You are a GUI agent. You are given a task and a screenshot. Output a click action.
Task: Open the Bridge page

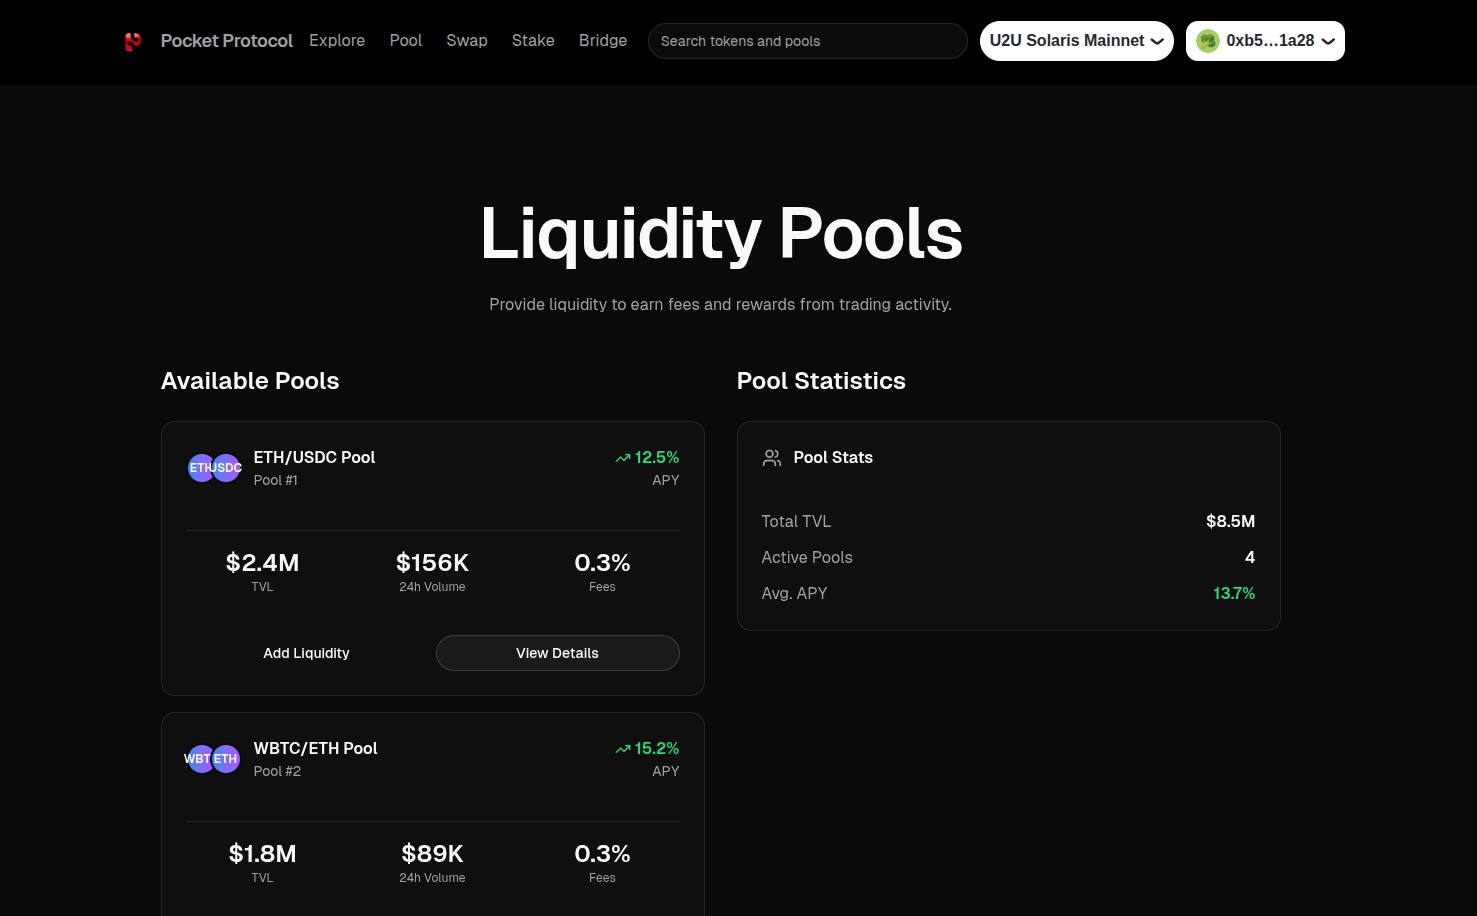[x=603, y=41]
